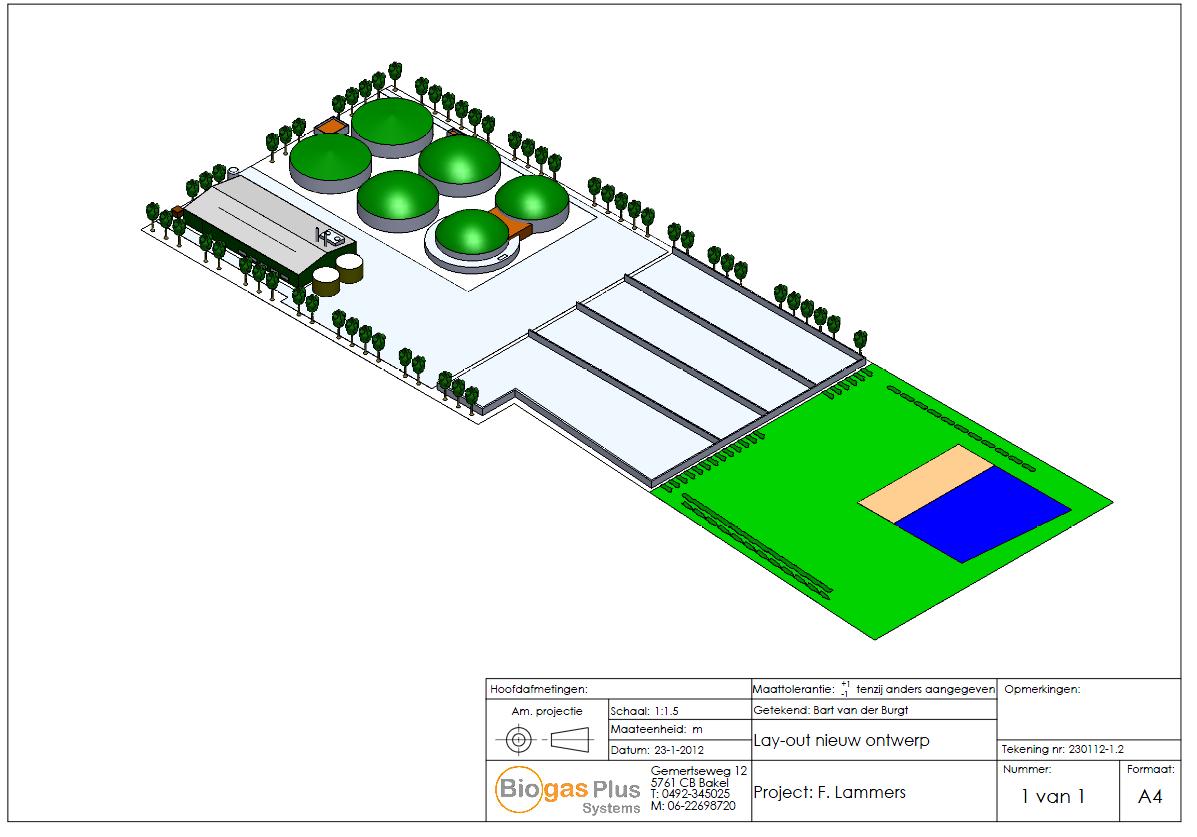Select the 'Am. projectie' text
The width and height of the screenshot is (1197, 837).
point(547,711)
